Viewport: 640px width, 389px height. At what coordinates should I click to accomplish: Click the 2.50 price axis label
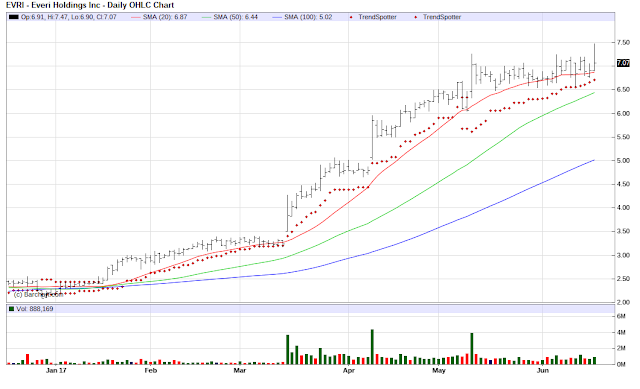(x=623, y=279)
